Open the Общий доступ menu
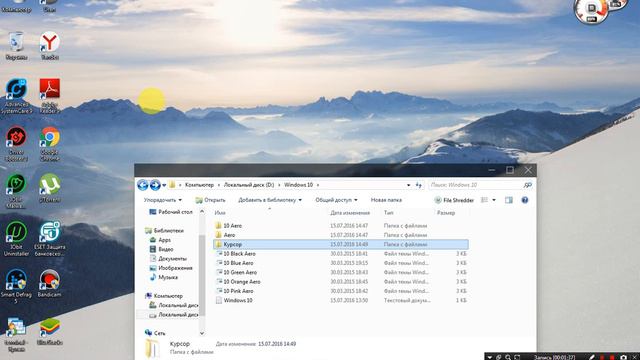The height and width of the screenshot is (360, 640). point(336,200)
